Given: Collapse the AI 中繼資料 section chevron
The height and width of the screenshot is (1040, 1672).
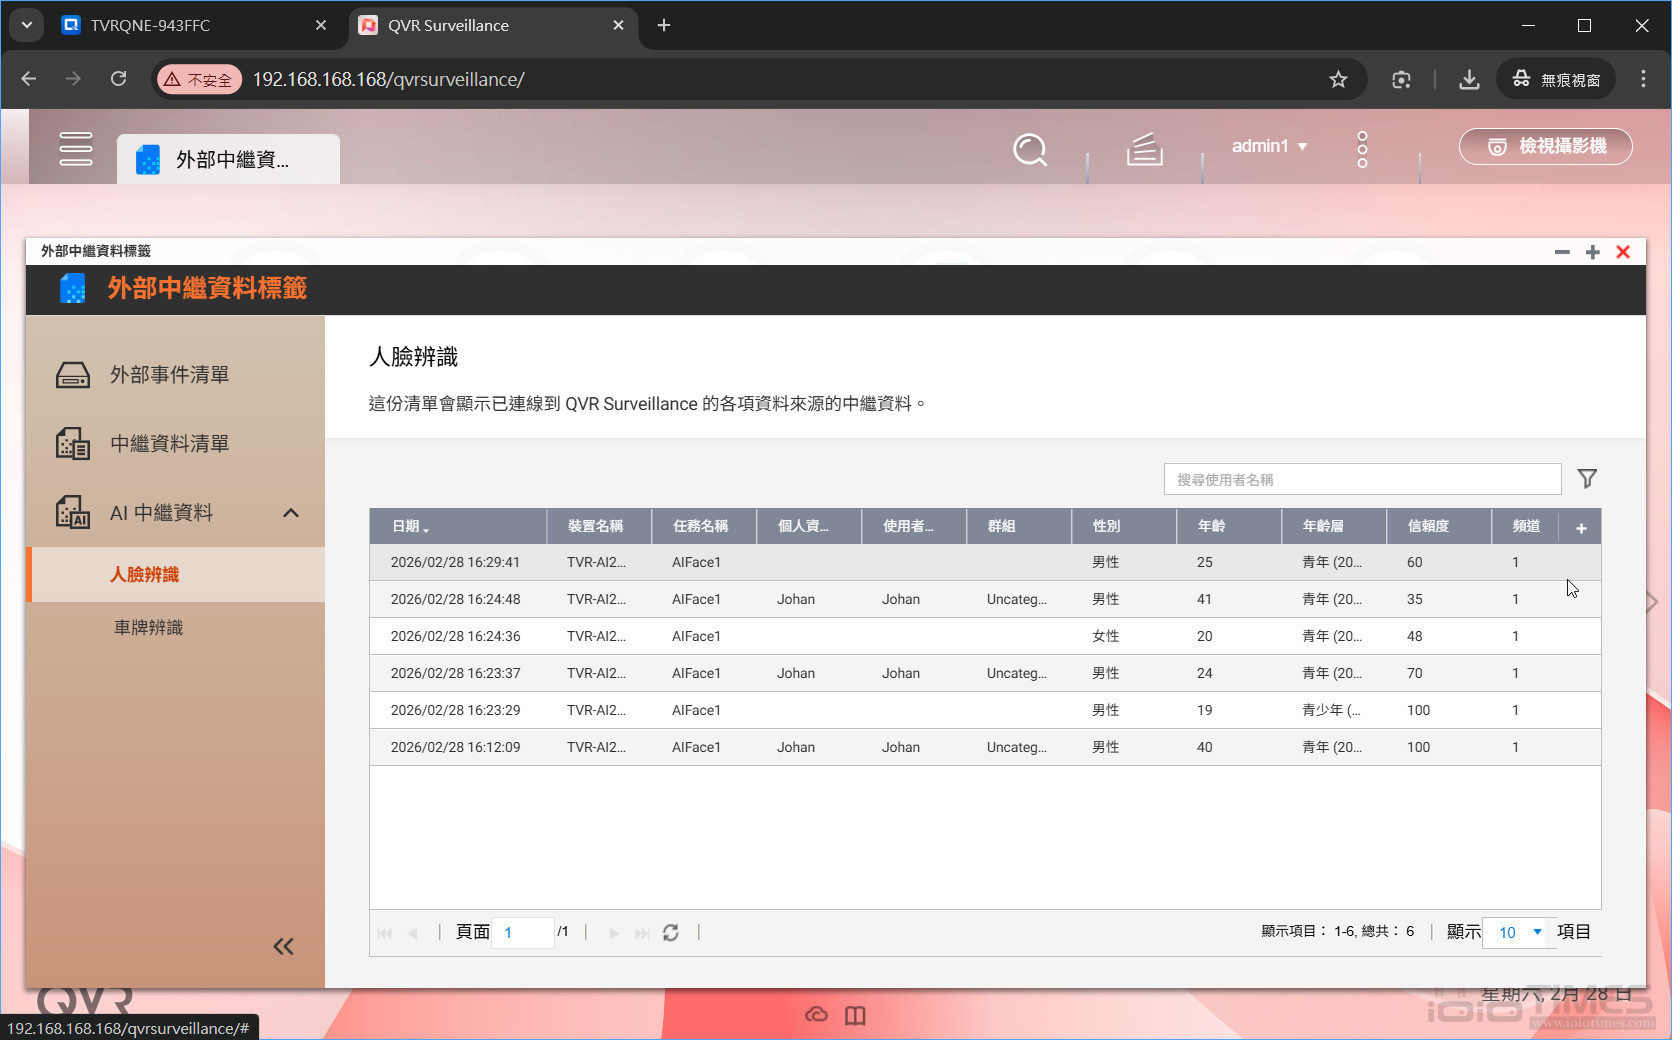Looking at the screenshot, I should point(290,512).
